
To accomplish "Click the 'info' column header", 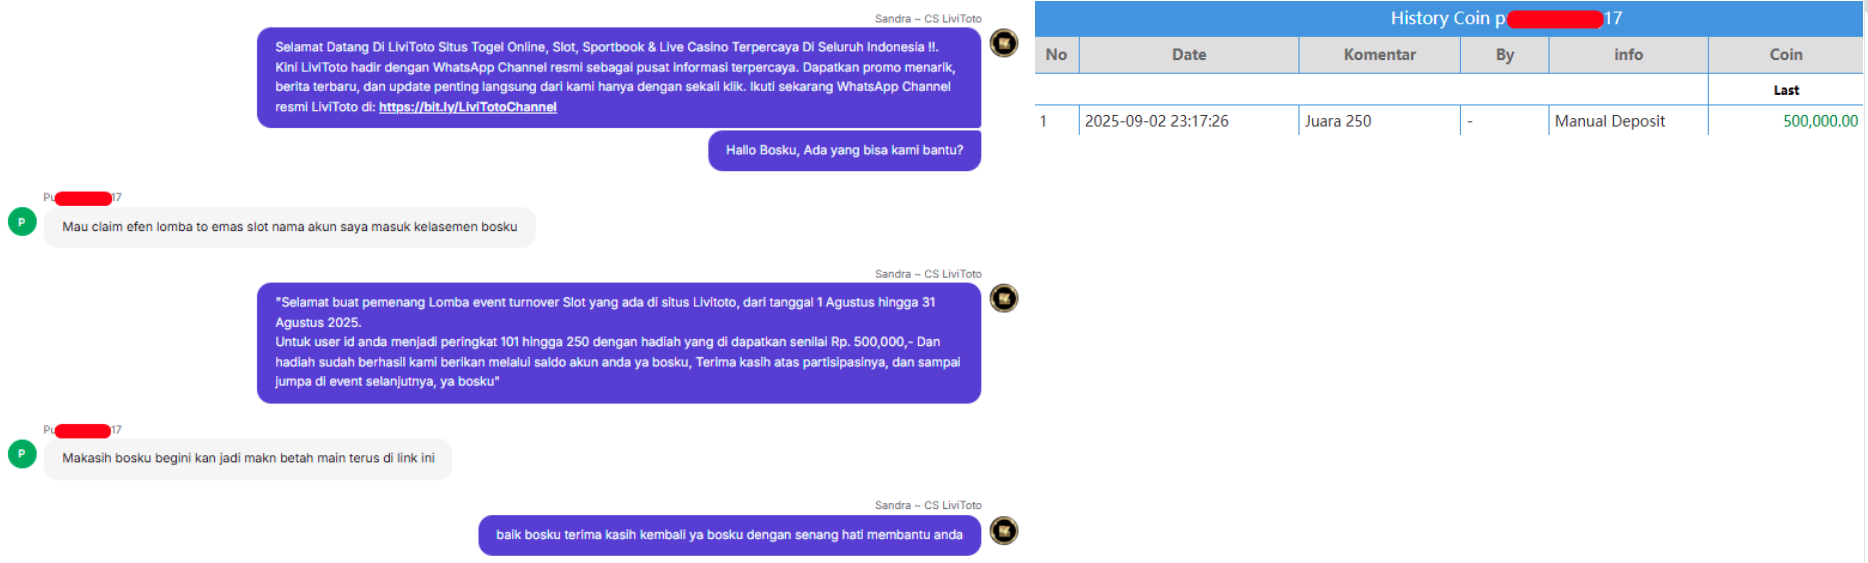I will 1628,55.
